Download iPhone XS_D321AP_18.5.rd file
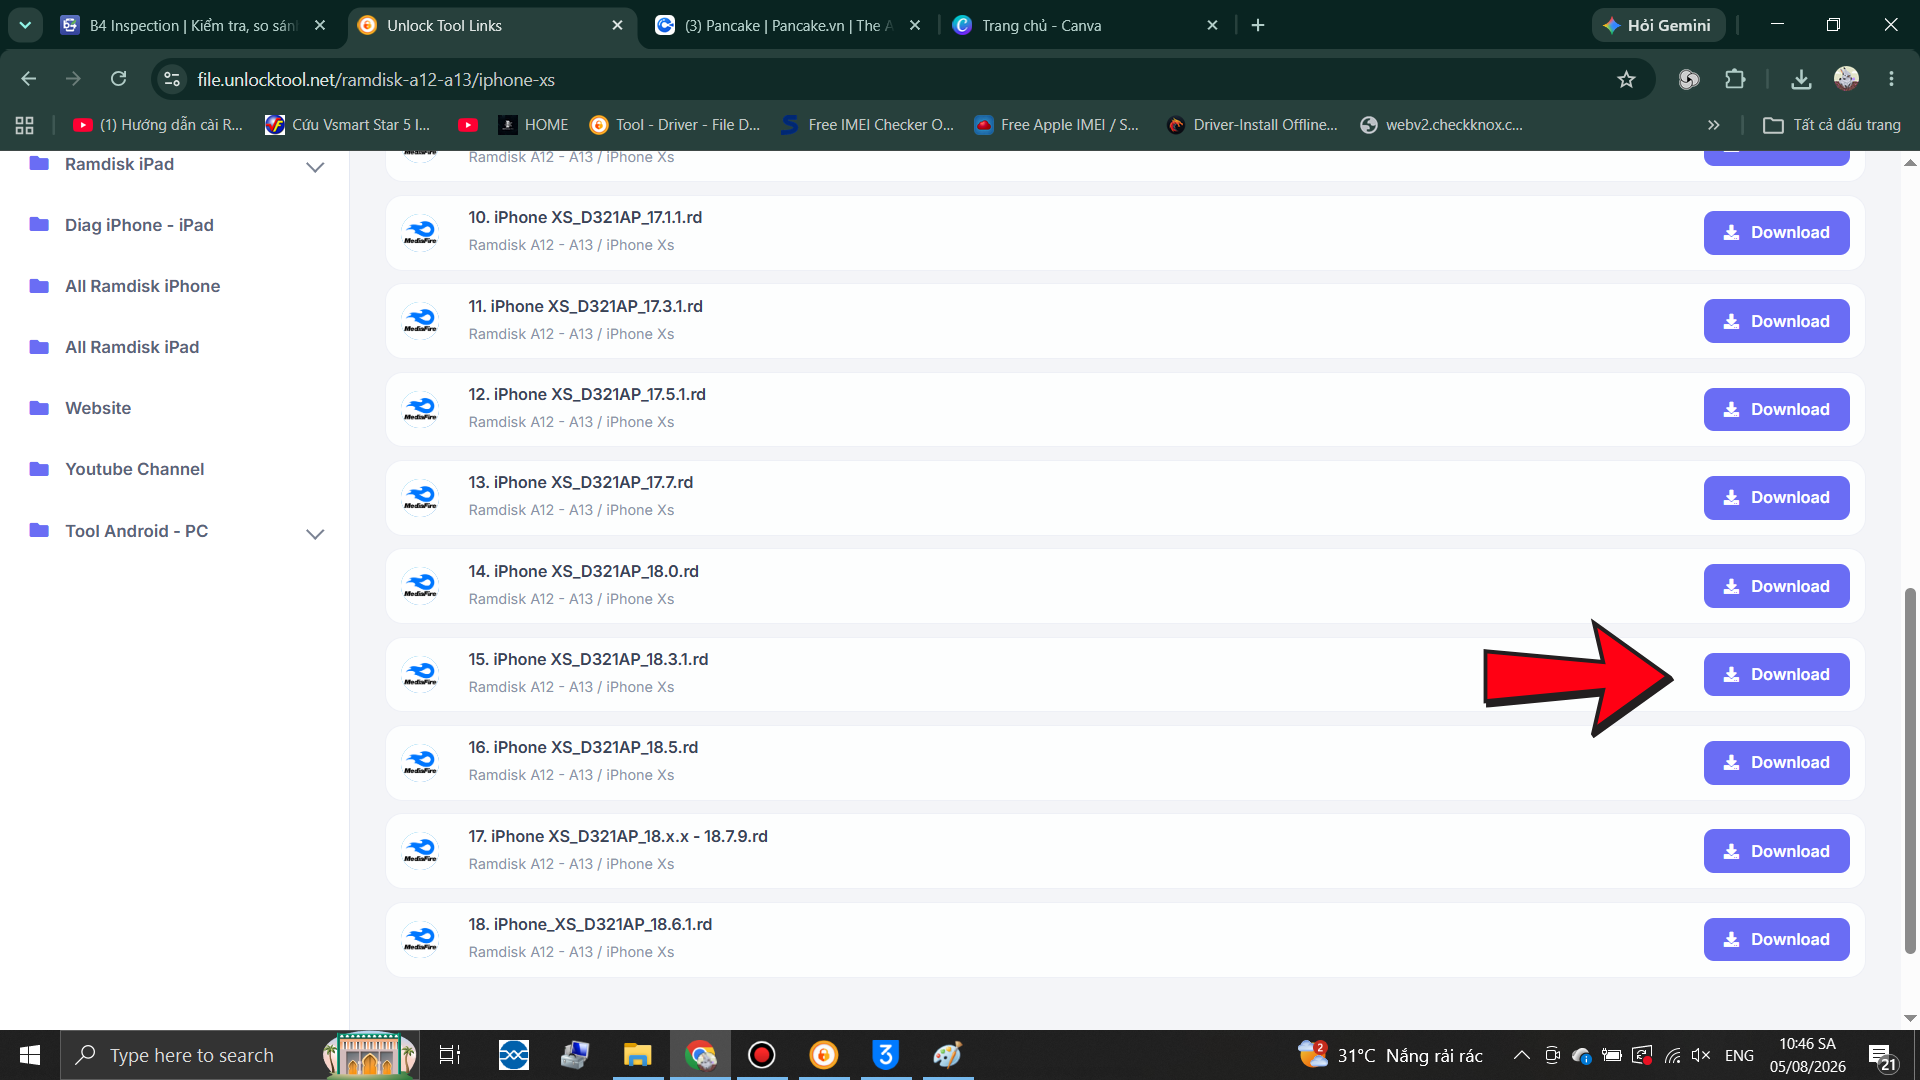1920x1080 pixels. [x=1776, y=763]
